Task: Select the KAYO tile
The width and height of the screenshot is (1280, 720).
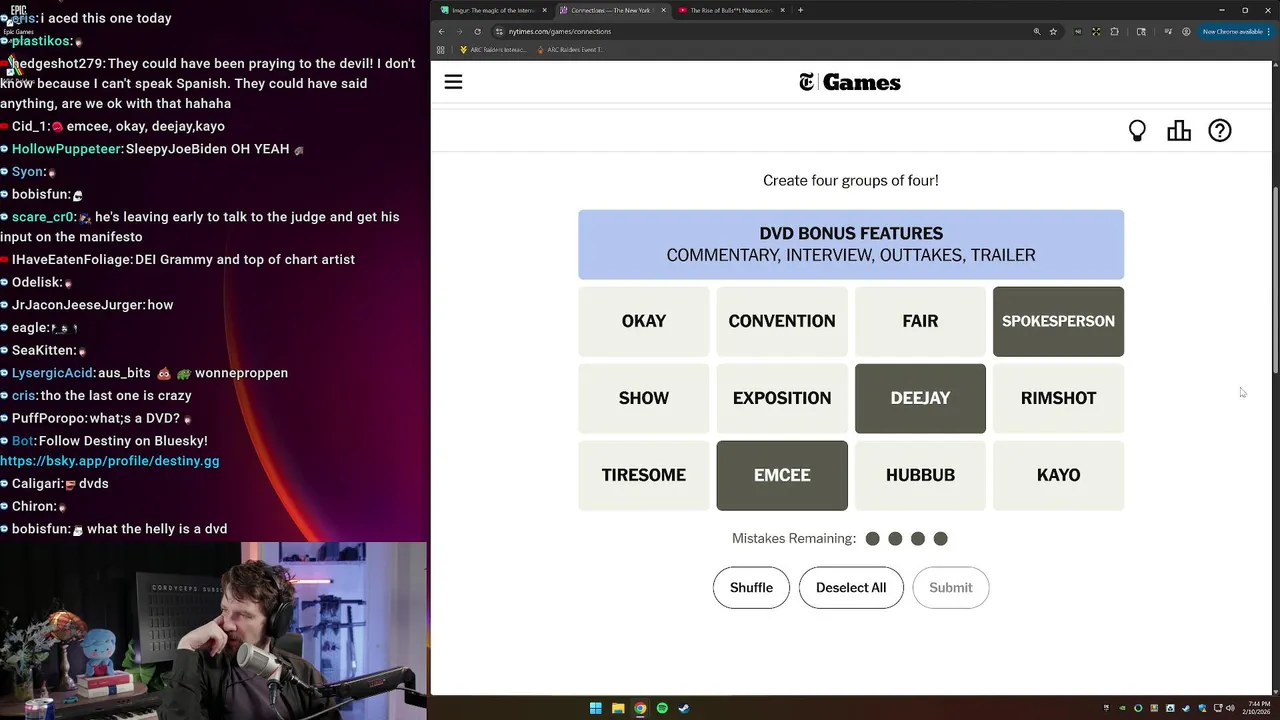Action: coord(1058,475)
